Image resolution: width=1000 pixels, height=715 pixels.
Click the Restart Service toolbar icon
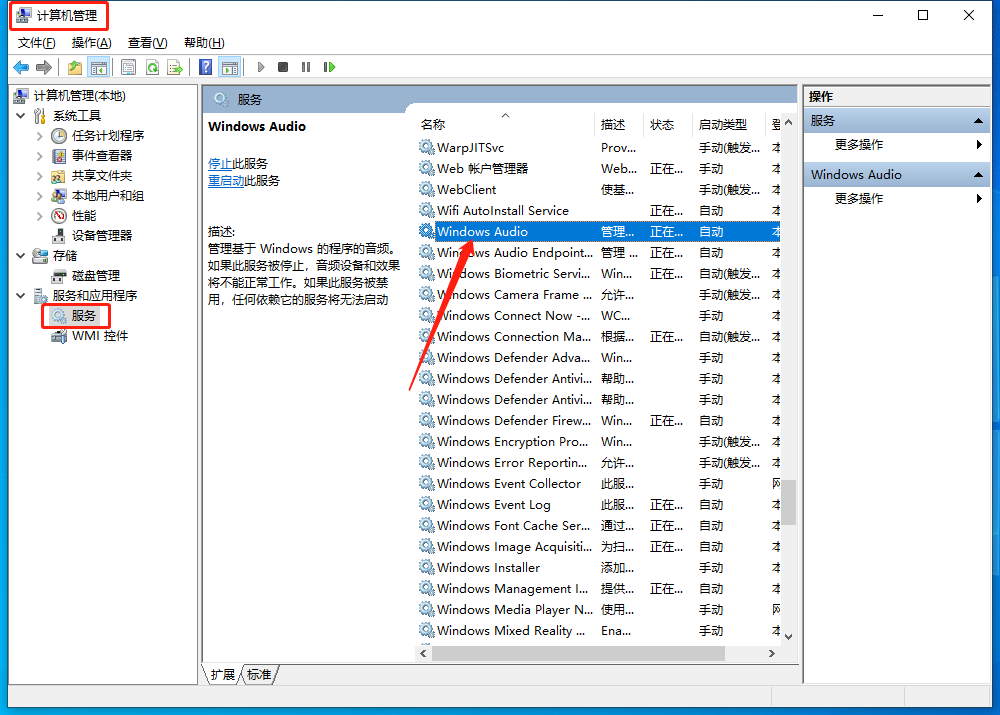coord(328,67)
